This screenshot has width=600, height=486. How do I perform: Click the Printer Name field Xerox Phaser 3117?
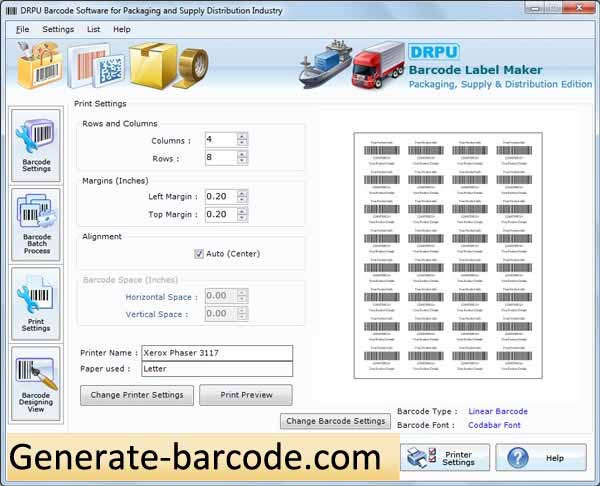point(217,353)
